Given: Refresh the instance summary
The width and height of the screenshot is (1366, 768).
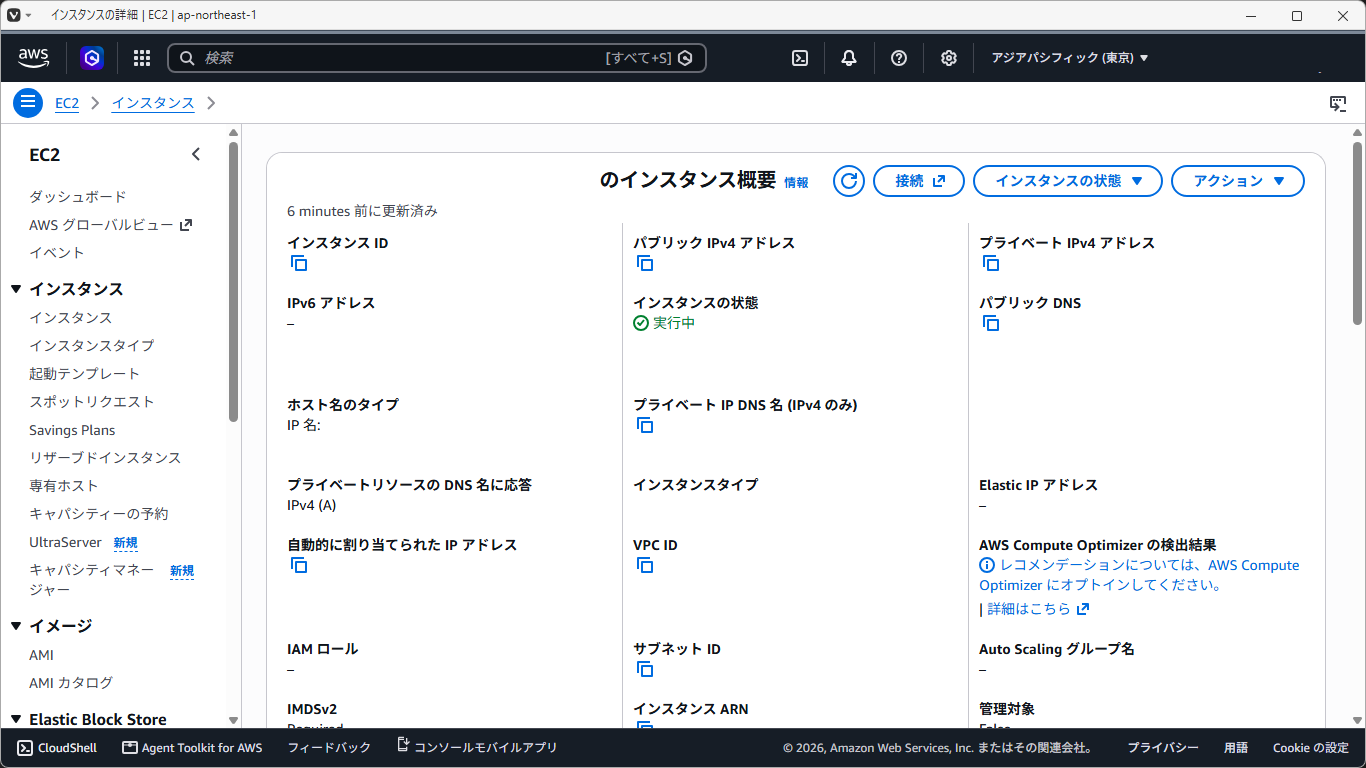Looking at the screenshot, I should coord(849,181).
